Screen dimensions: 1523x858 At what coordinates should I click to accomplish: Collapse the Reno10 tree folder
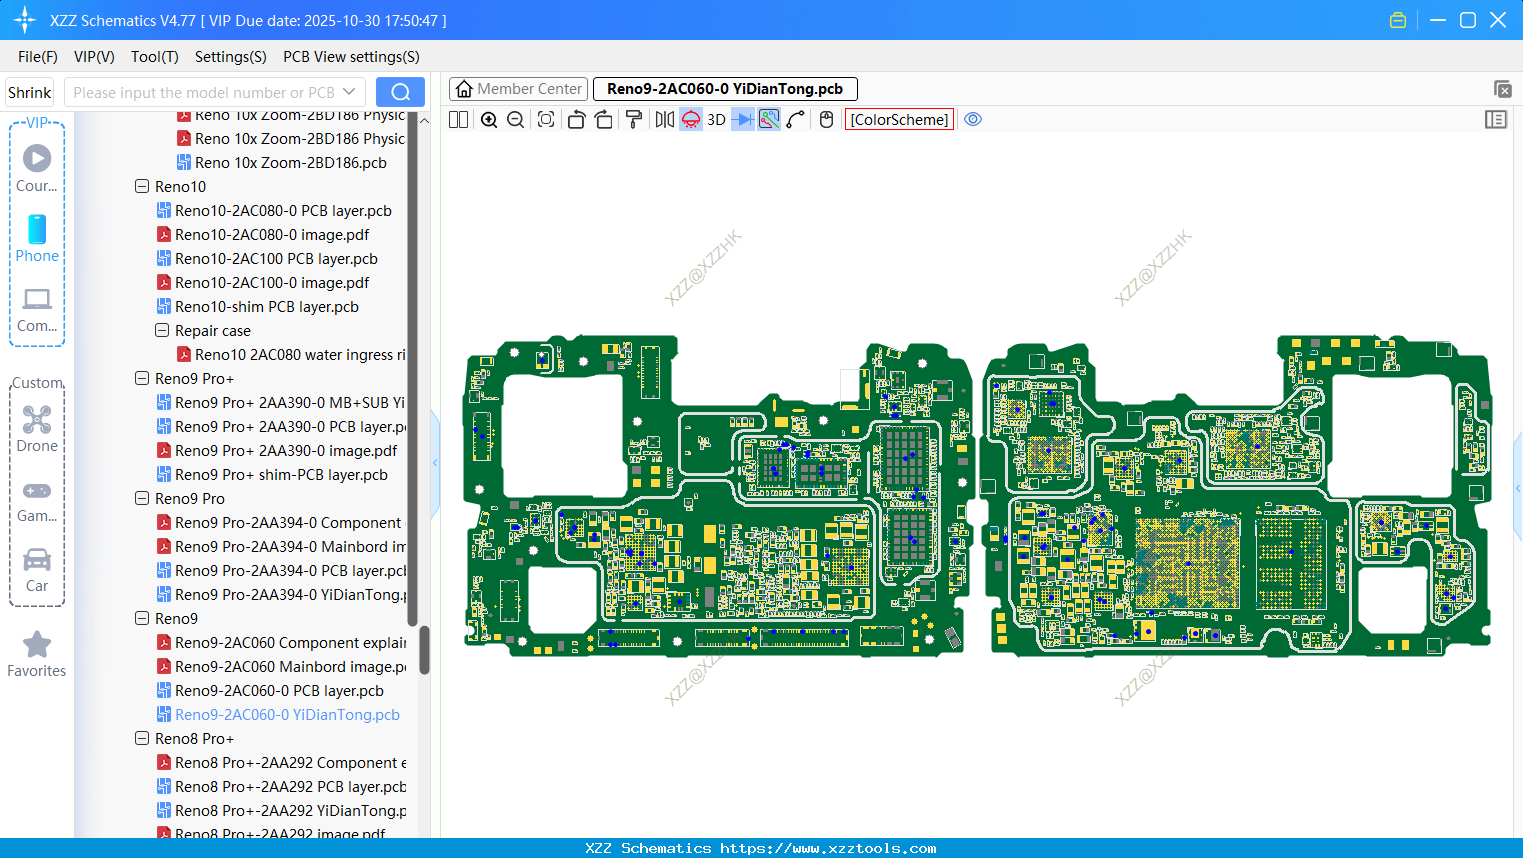point(142,187)
